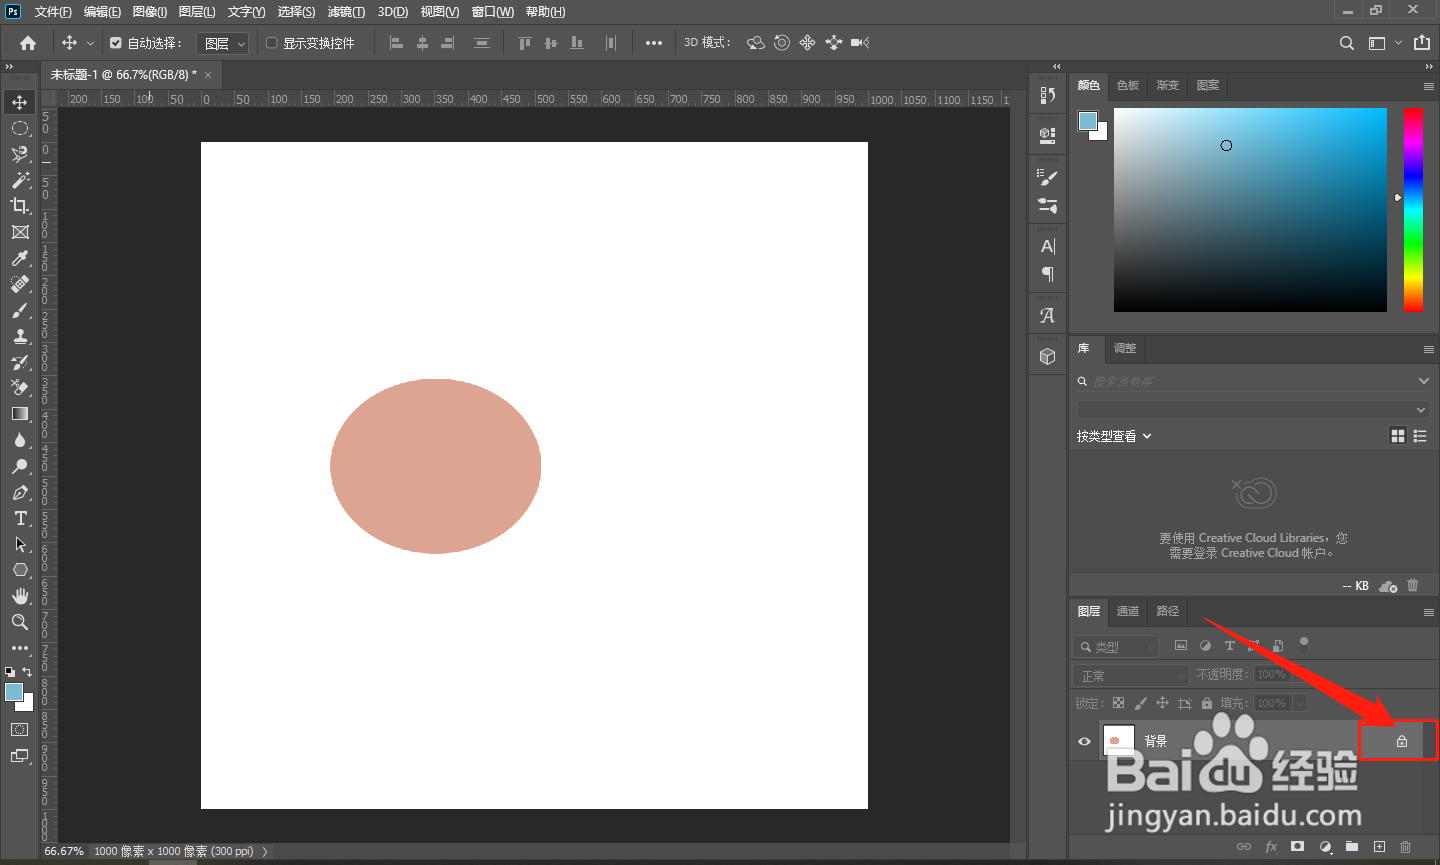Select the Blur tool

click(20, 440)
